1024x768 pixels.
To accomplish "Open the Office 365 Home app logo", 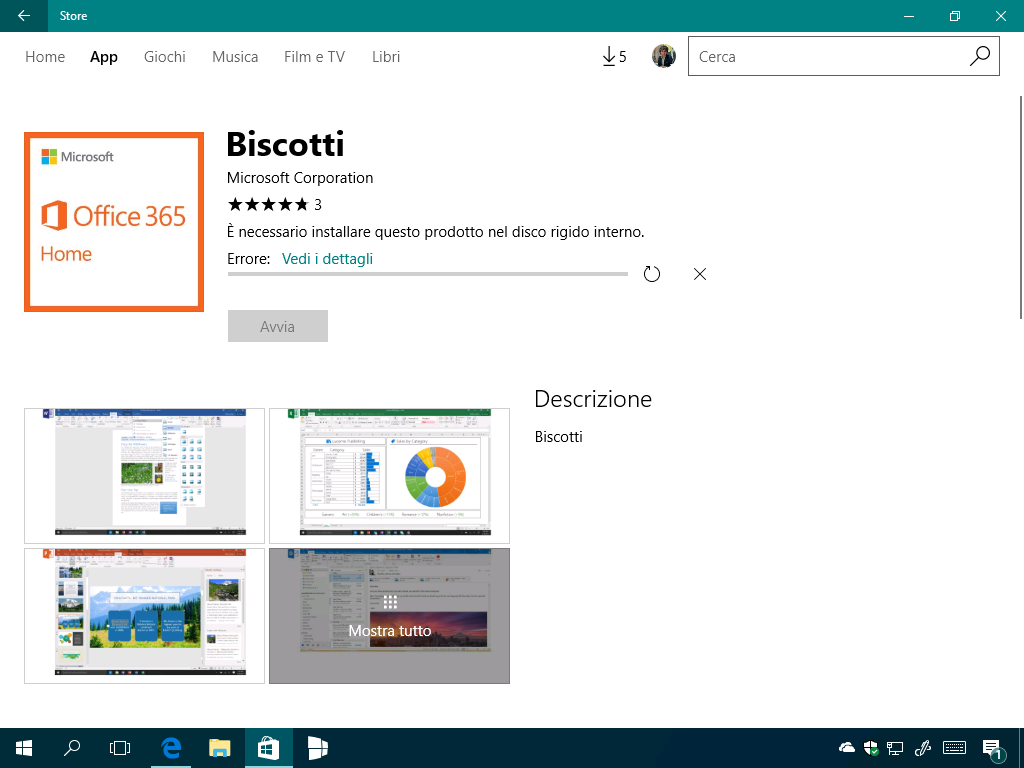I will tap(114, 222).
